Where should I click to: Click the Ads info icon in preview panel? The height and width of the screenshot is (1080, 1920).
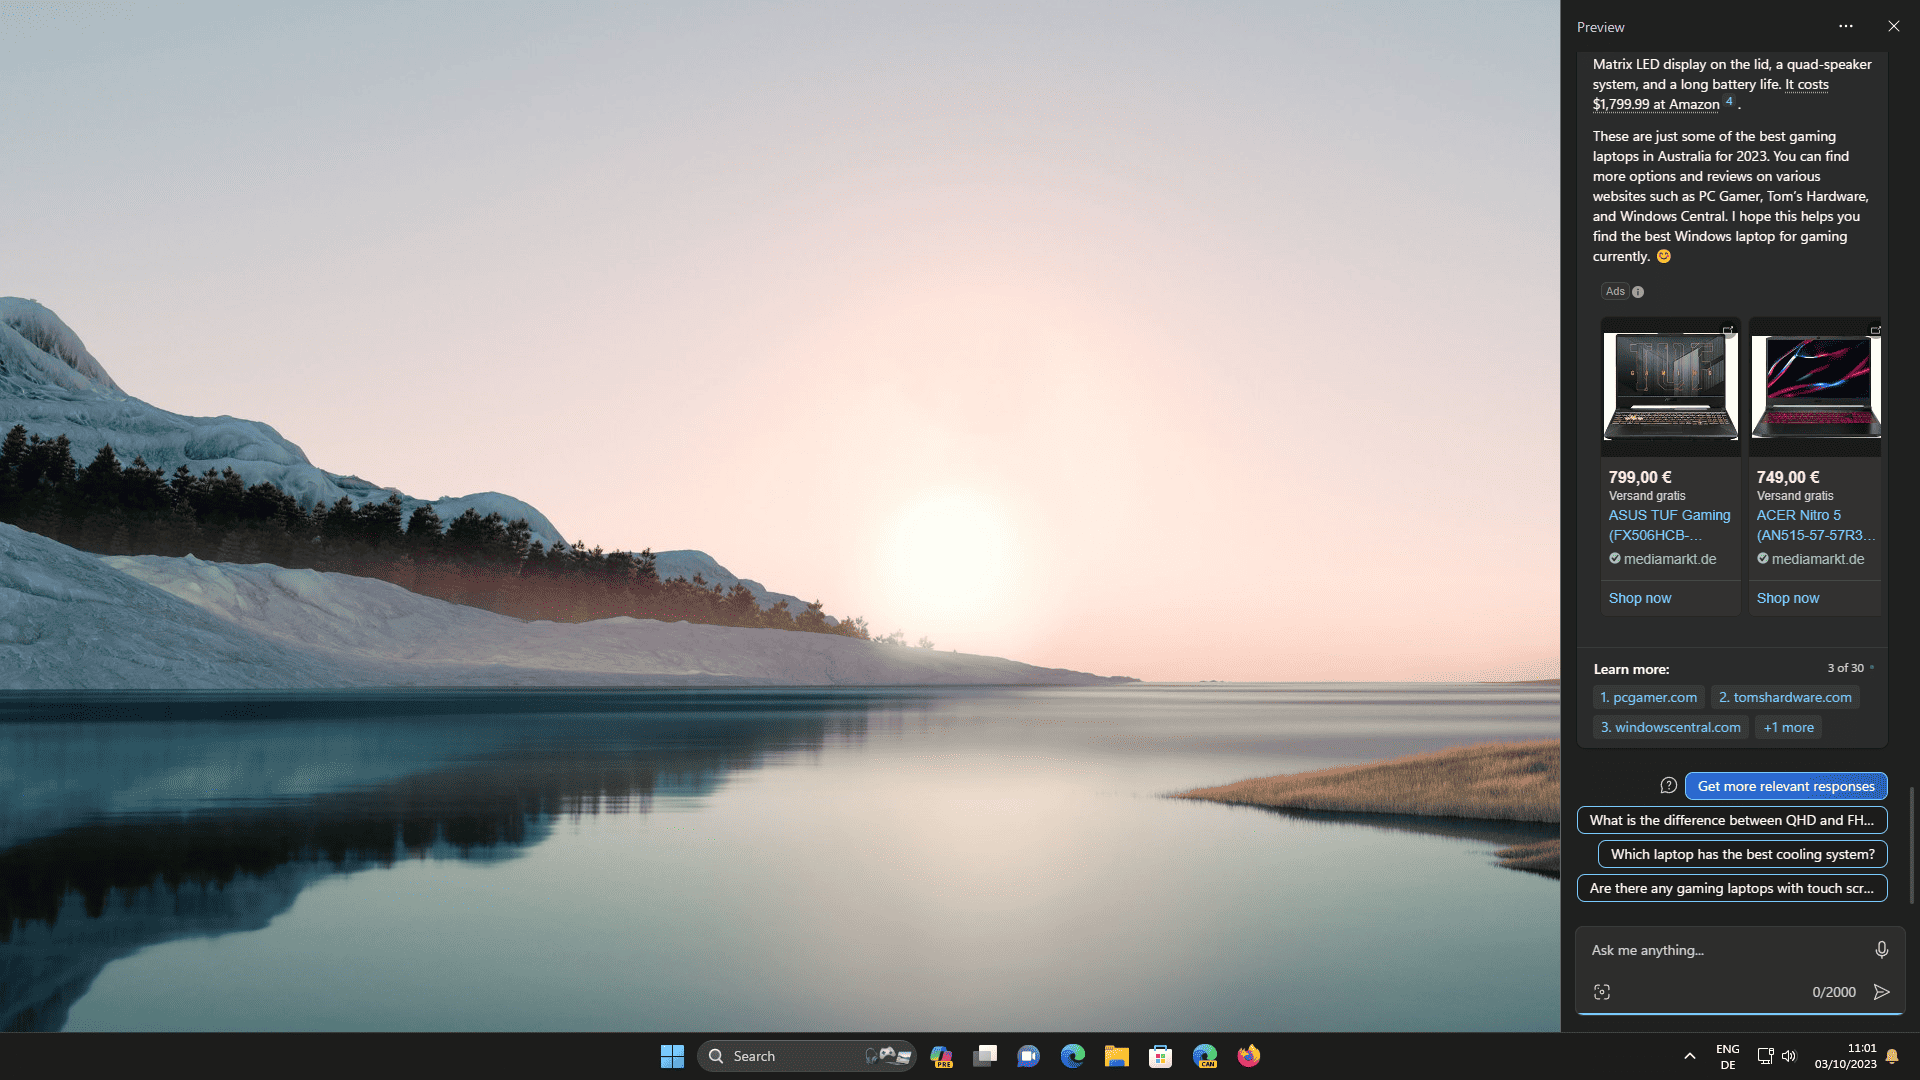tap(1638, 291)
